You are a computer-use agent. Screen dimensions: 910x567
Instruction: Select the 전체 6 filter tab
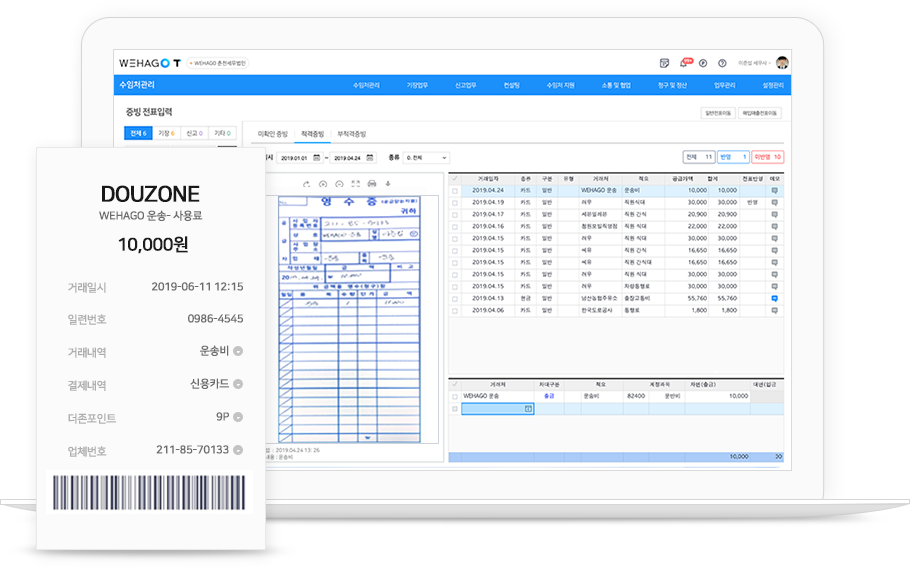coord(138,133)
